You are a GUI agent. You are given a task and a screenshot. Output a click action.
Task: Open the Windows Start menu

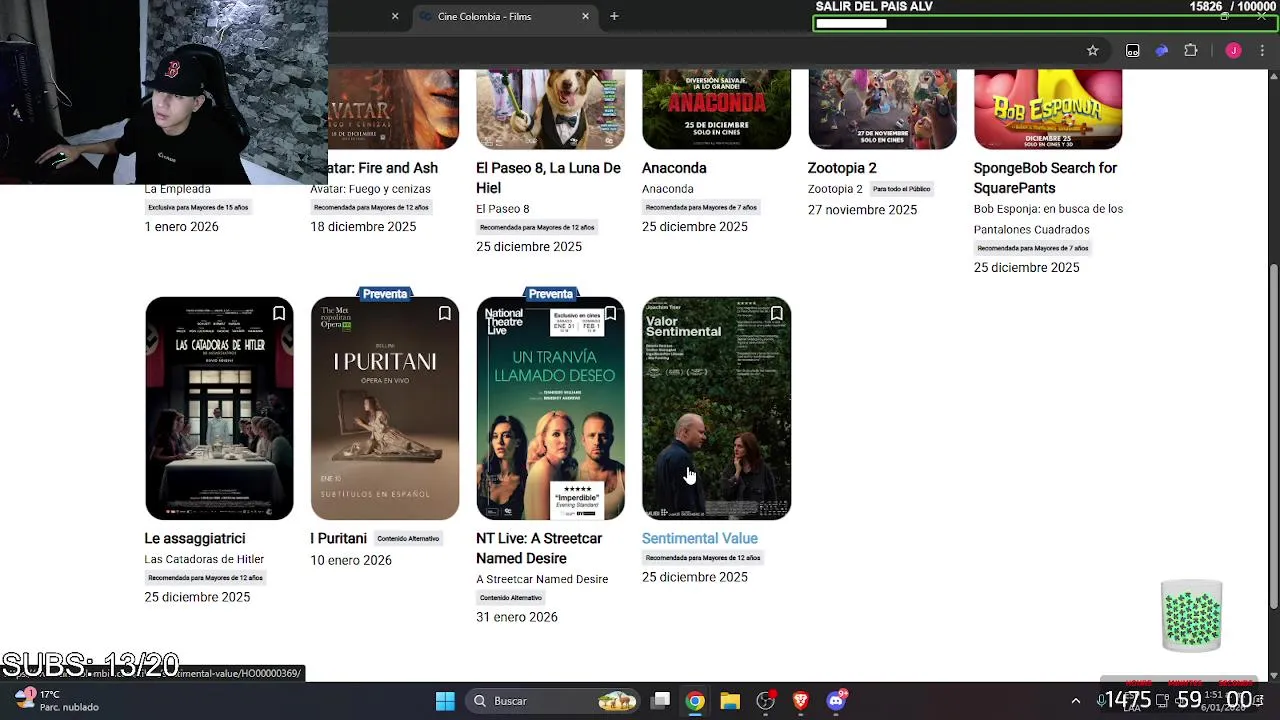click(x=445, y=701)
